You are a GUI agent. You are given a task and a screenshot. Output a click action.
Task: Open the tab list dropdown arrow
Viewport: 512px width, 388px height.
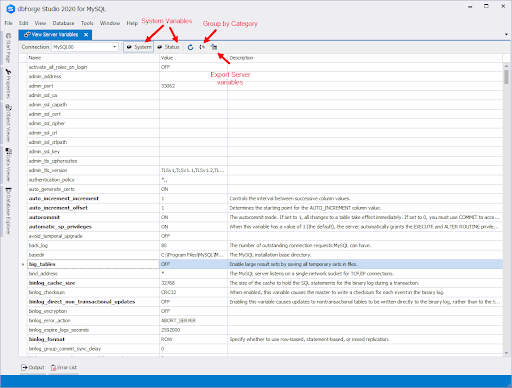coord(506,34)
